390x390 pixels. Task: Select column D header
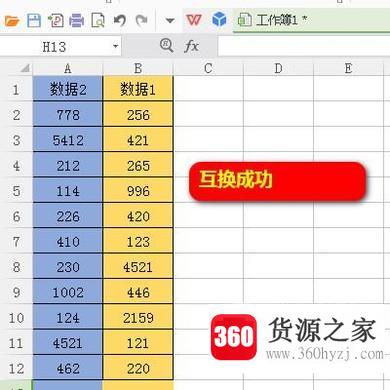point(278,68)
